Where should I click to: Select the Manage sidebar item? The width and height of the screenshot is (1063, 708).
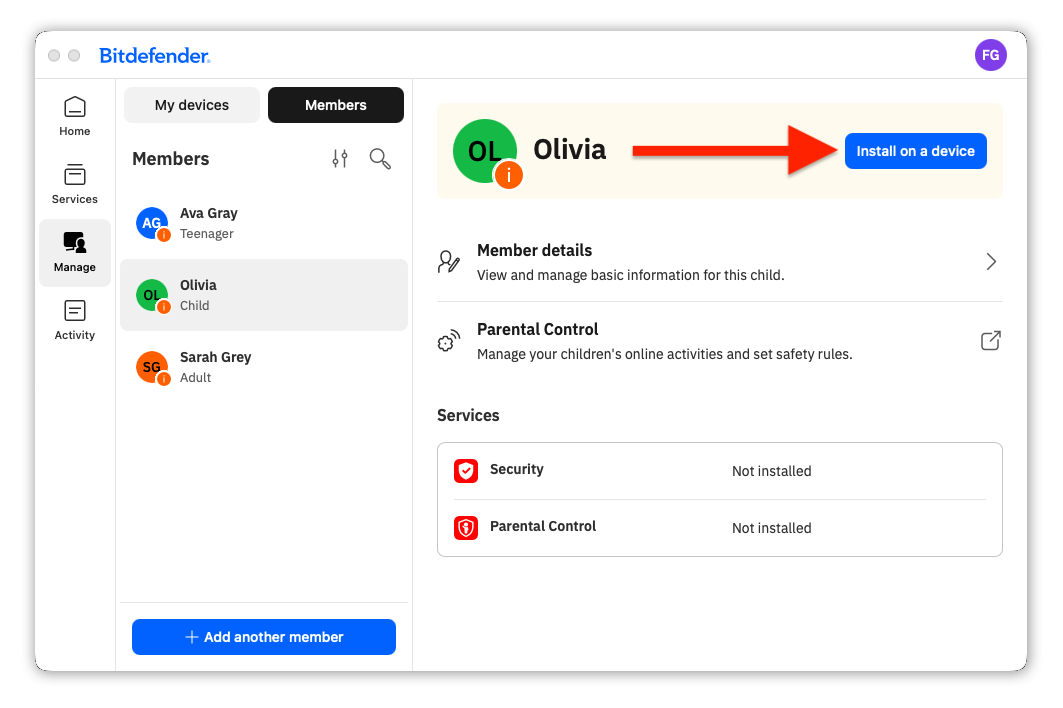click(x=75, y=252)
